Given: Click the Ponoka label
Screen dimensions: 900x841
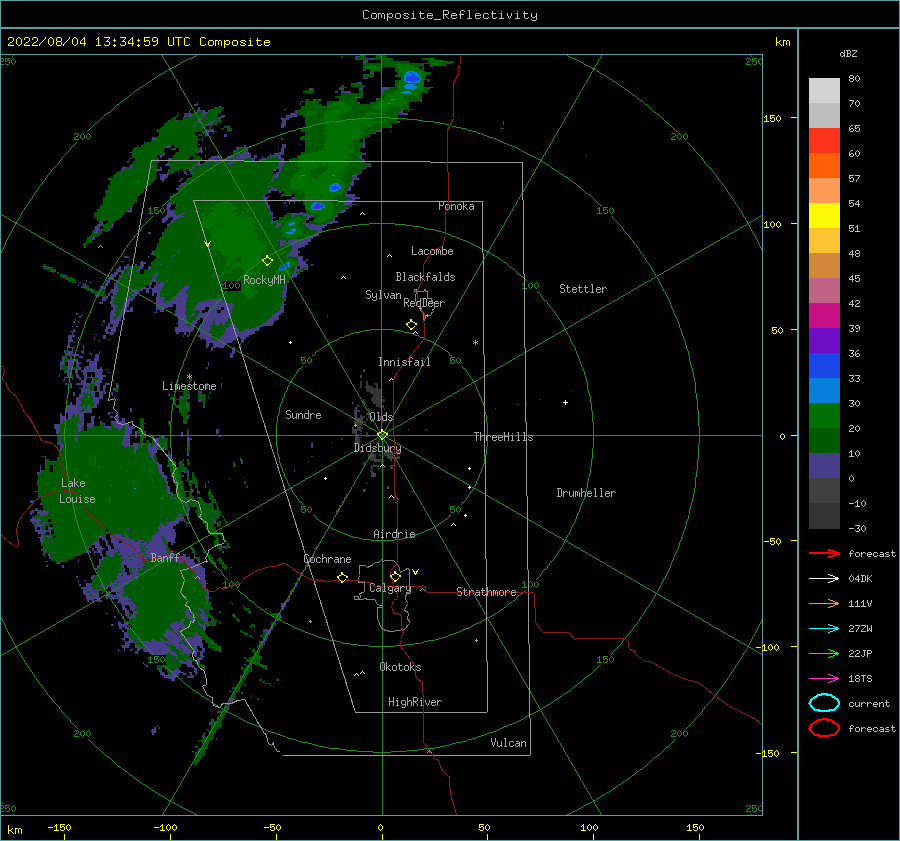Looking at the screenshot, I should (456, 206).
